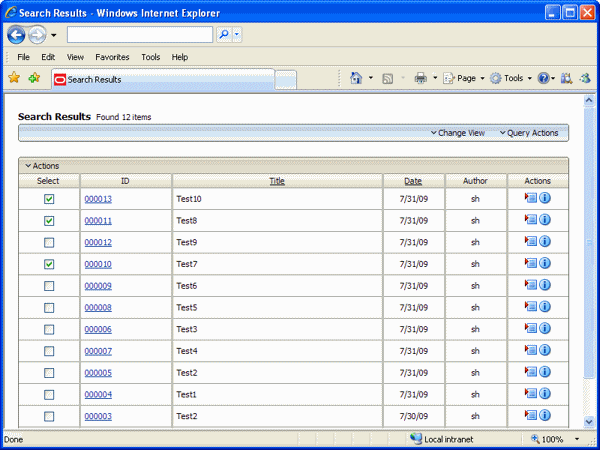Go to Home page icon

point(356,78)
